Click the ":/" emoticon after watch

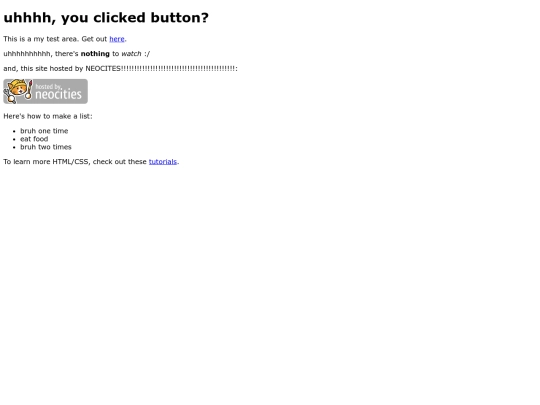coord(147,54)
